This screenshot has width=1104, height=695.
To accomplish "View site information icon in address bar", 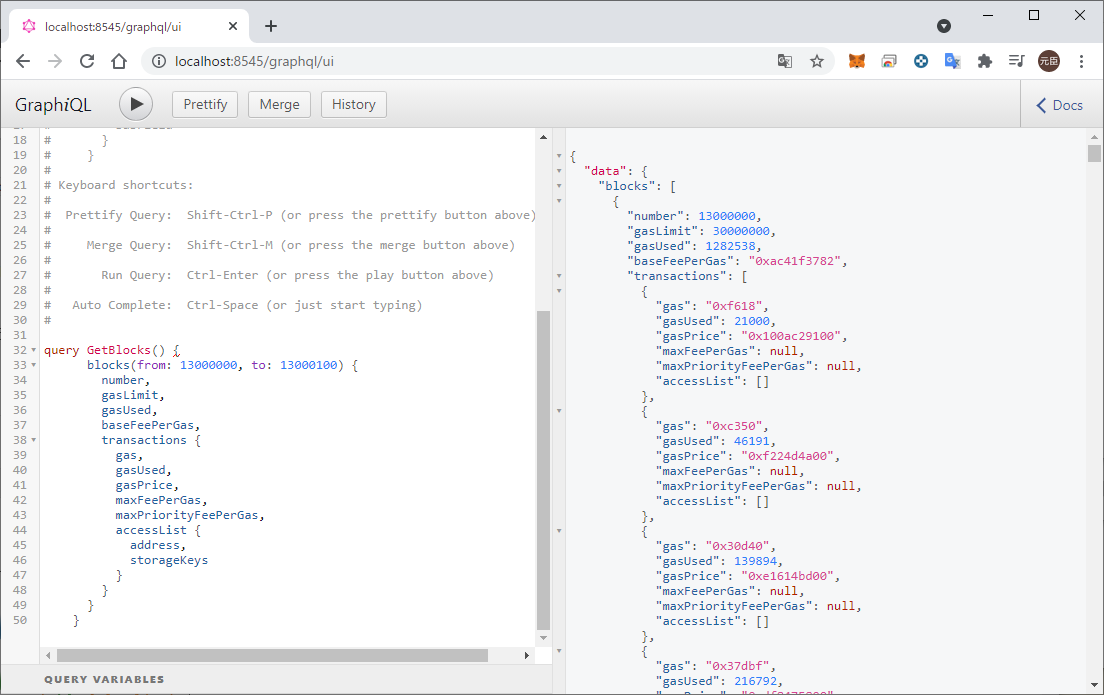I will point(159,61).
